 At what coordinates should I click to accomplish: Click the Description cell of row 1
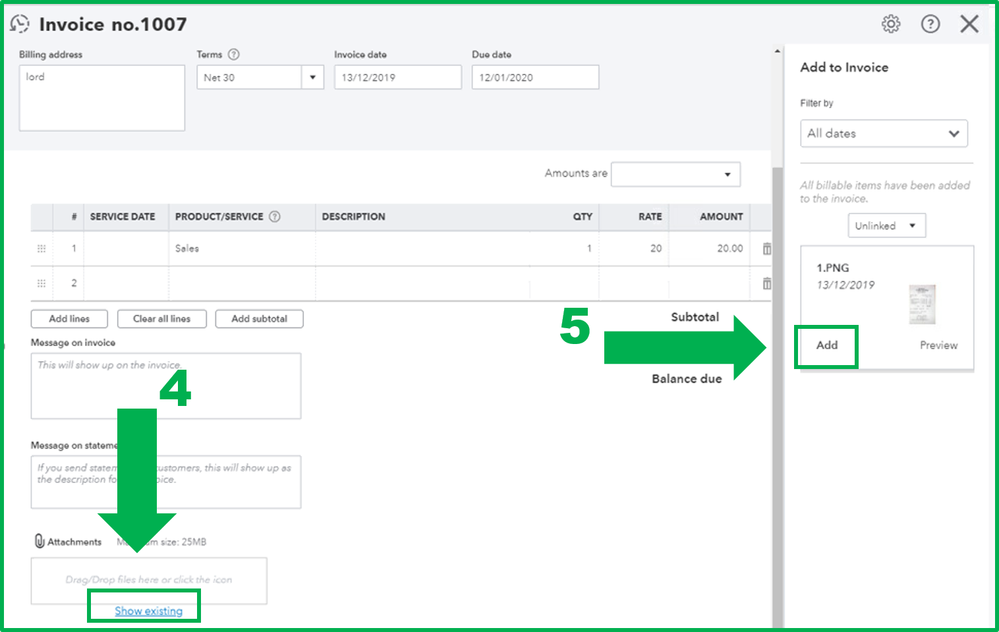point(422,248)
